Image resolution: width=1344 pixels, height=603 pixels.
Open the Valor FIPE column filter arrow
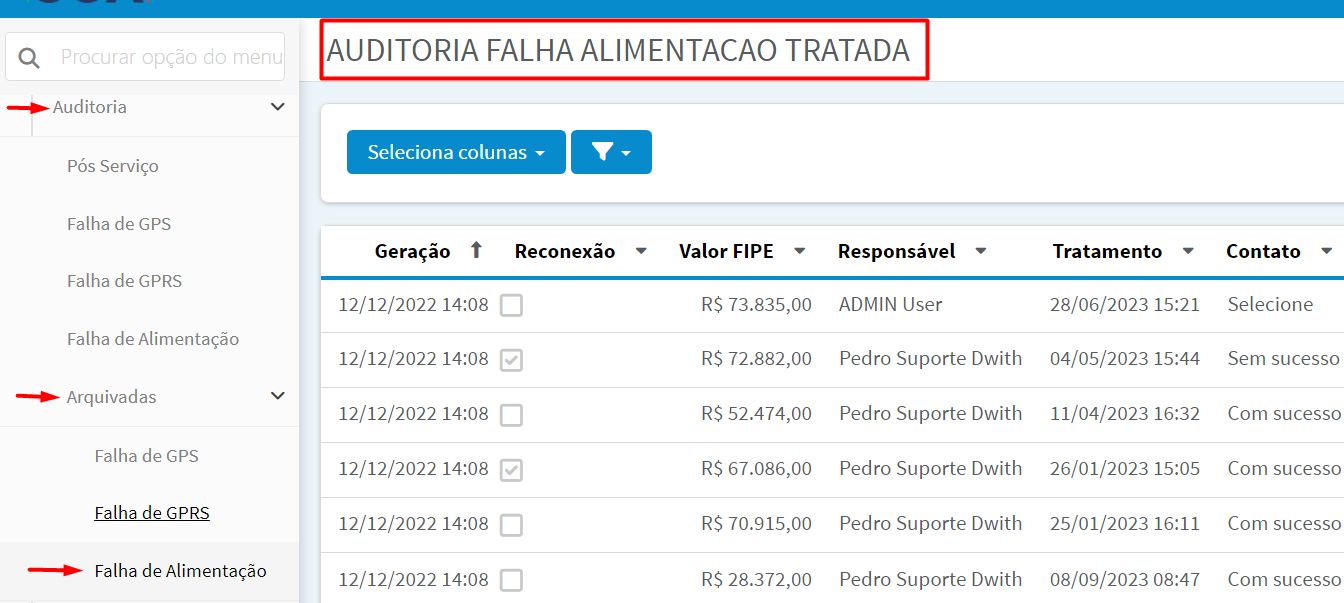point(799,251)
